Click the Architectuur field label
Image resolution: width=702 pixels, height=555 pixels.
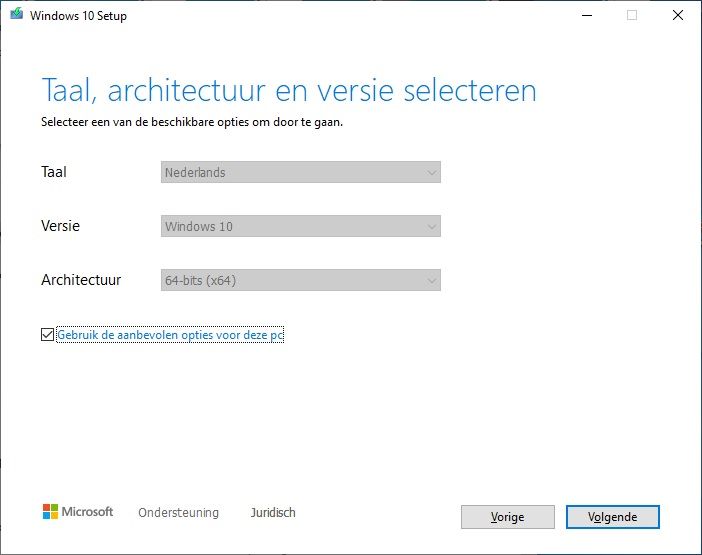[81, 280]
